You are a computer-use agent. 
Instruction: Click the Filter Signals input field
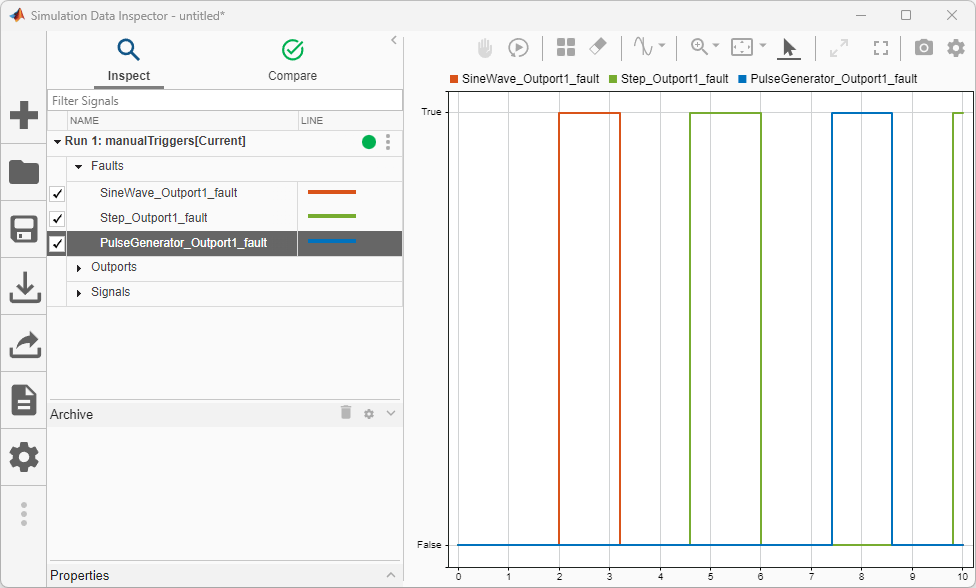225,101
